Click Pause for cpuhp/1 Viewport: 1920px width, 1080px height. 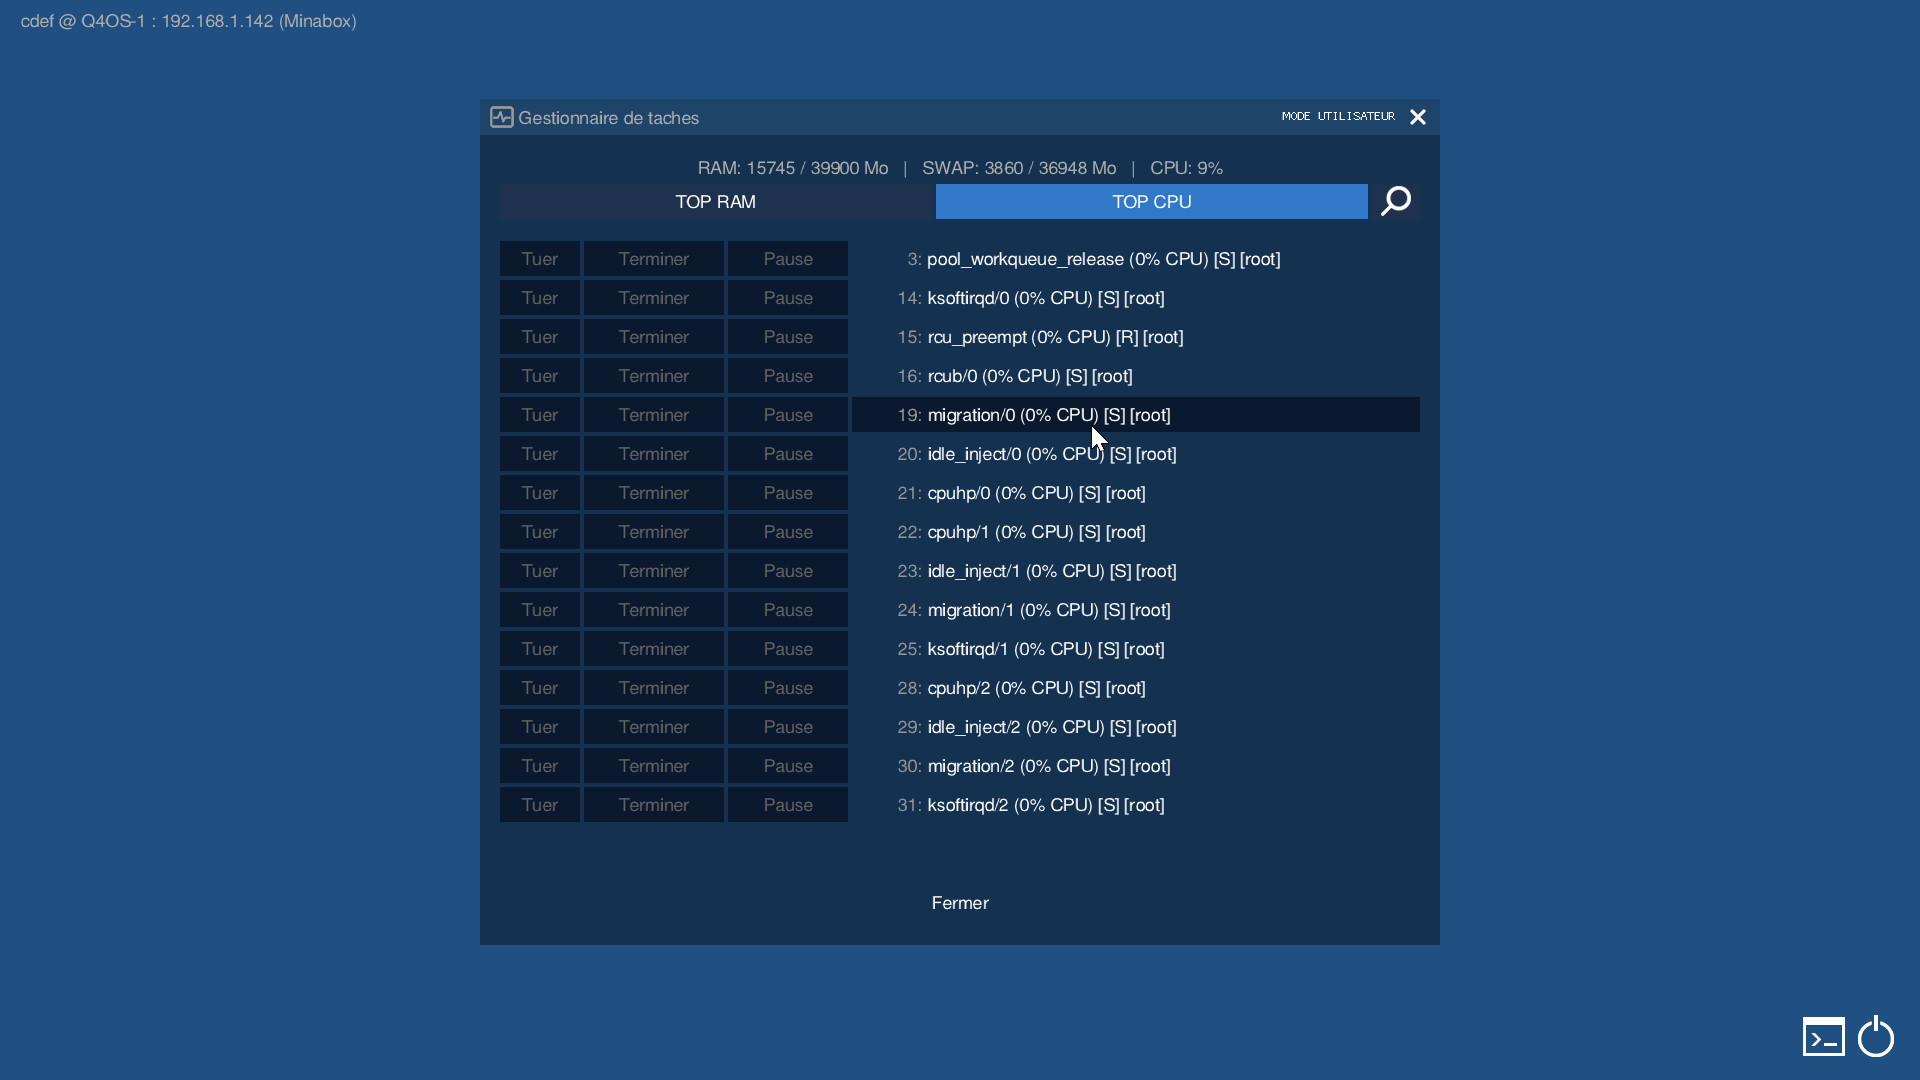coord(788,532)
